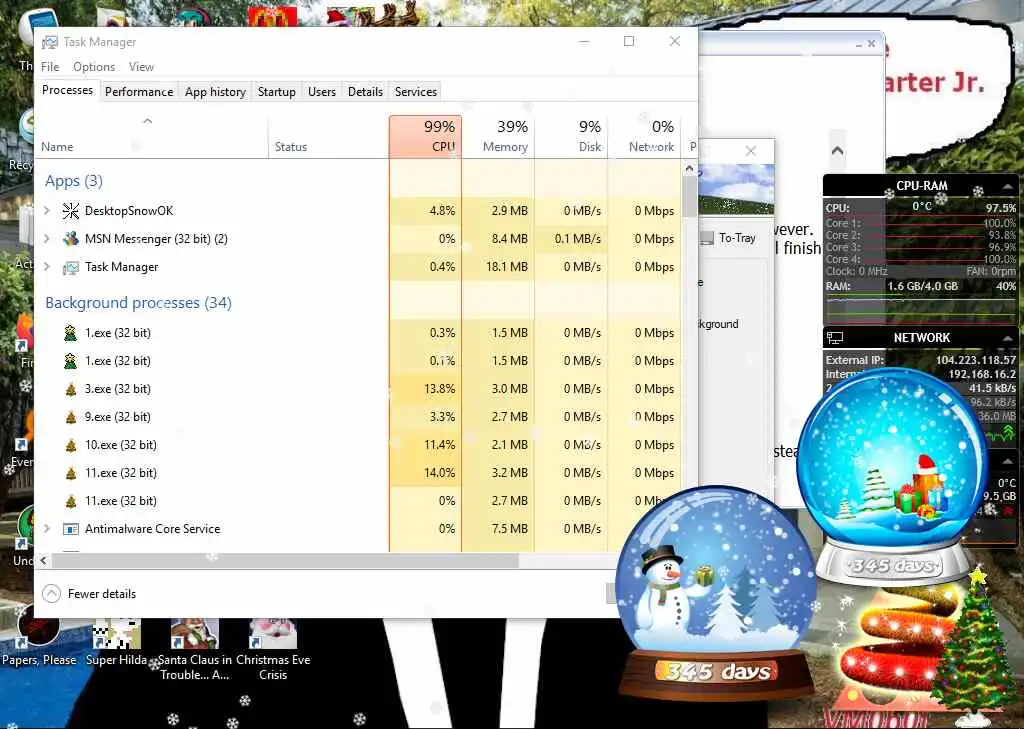The height and width of the screenshot is (729, 1024).
Task: Click the 13.8% CPU value of 3.exe
Action: (x=440, y=389)
